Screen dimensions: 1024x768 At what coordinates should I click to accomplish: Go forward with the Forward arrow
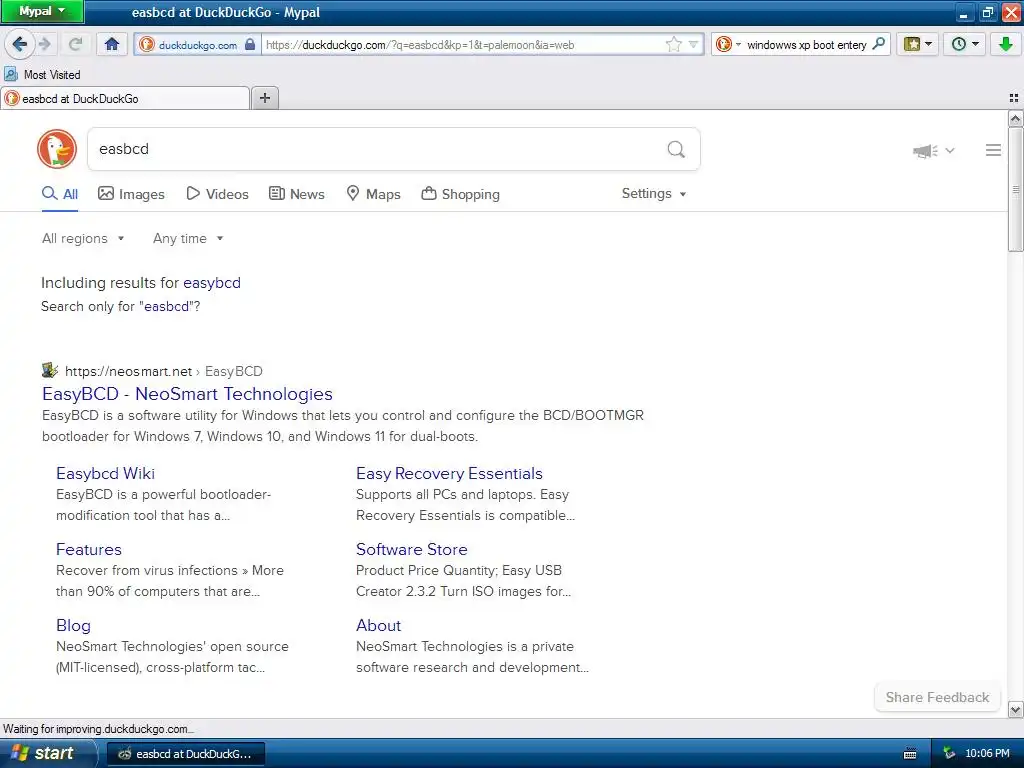(45, 44)
